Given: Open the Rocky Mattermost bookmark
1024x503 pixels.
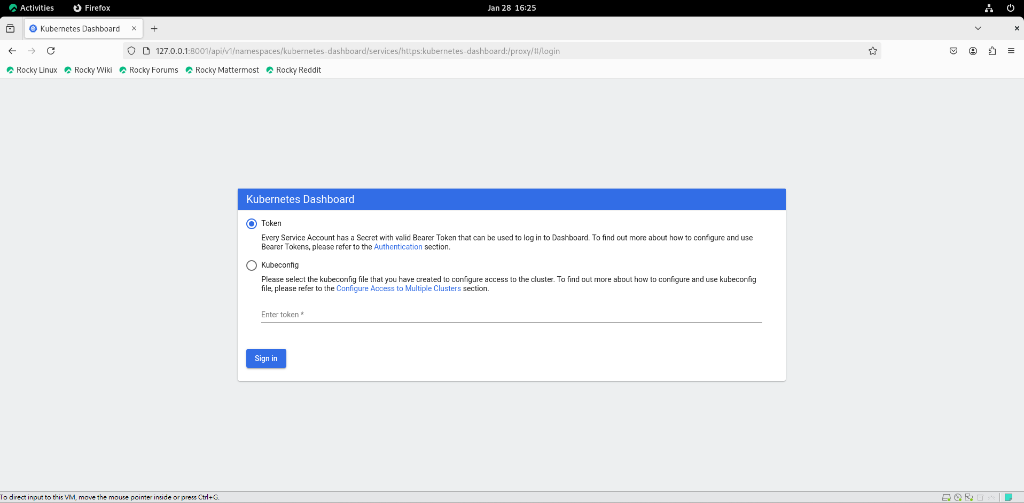Looking at the screenshot, I should (222, 70).
